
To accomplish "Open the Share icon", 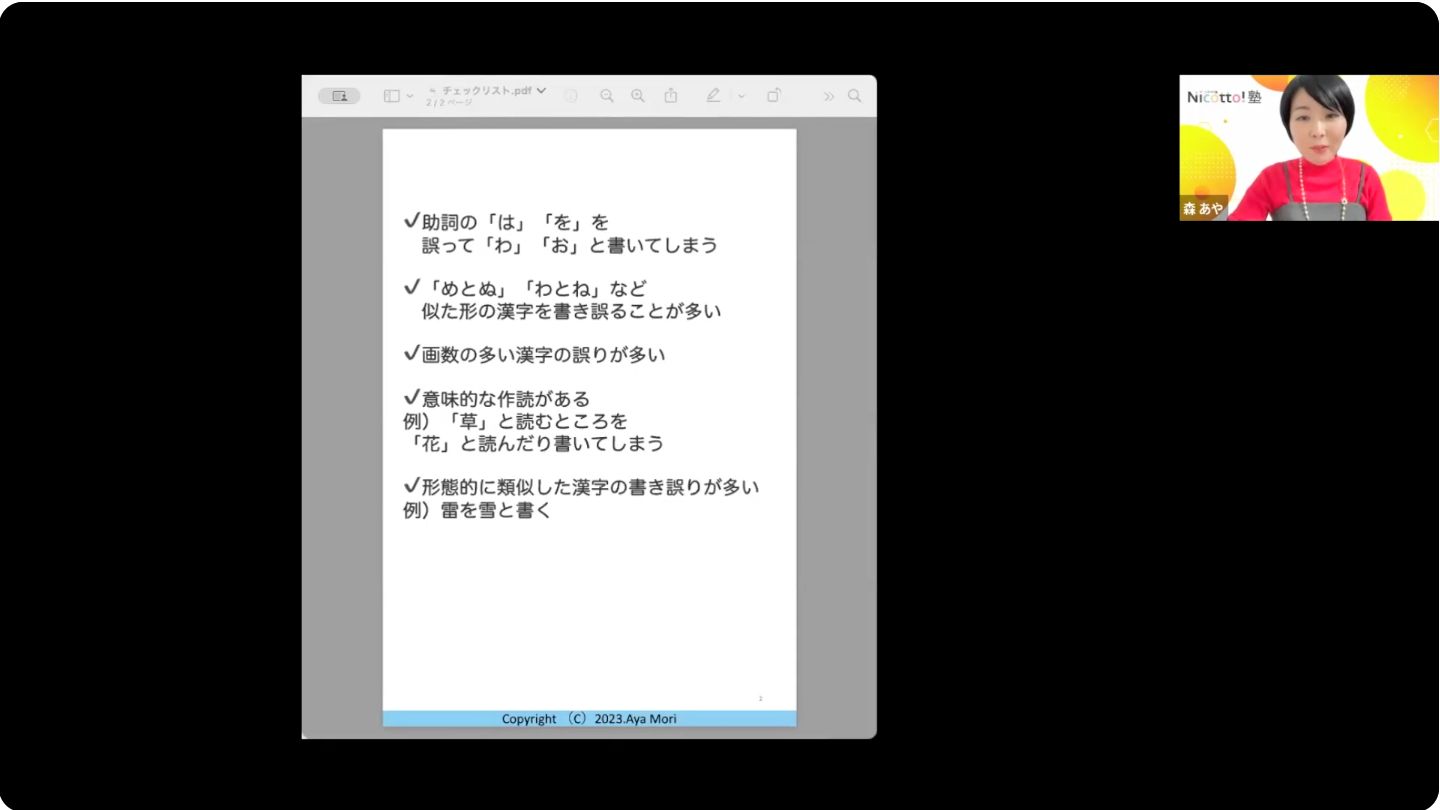I will point(671,95).
